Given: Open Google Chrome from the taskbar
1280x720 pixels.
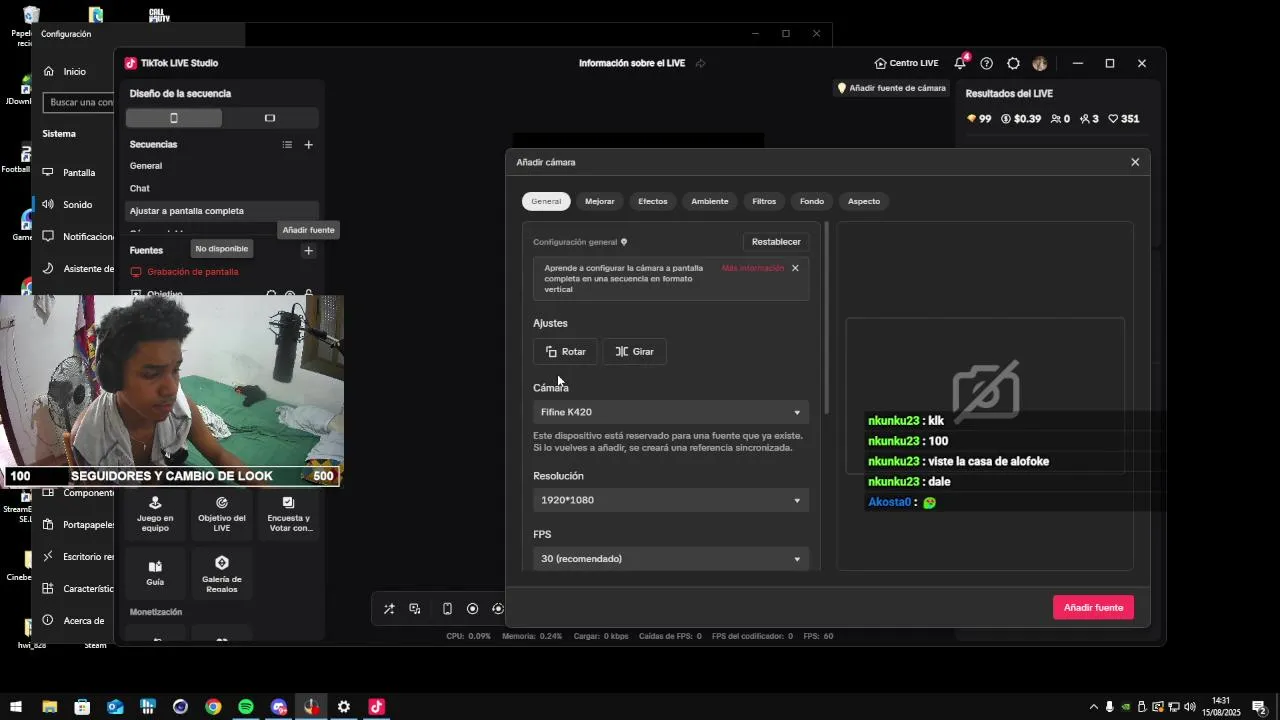Looking at the screenshot, I should pyautogui.click(x=213, y=707).
